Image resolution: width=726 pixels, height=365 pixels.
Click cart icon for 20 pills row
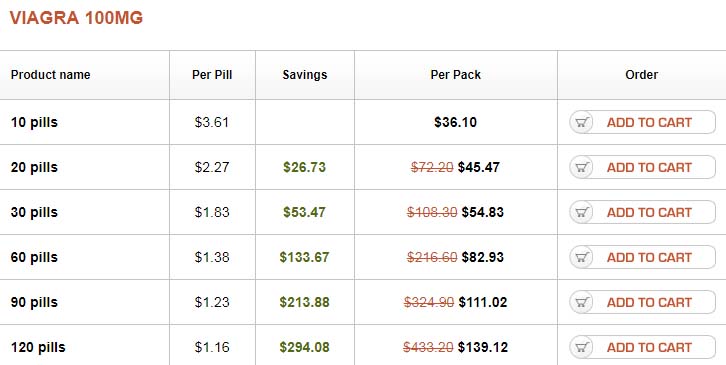tap(582, 168)
